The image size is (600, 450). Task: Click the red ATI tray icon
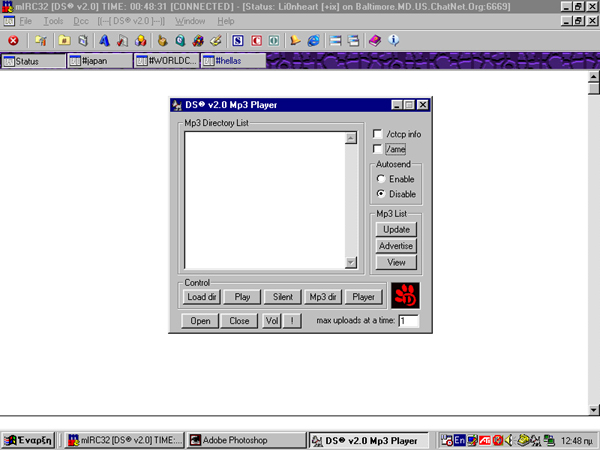485,440
